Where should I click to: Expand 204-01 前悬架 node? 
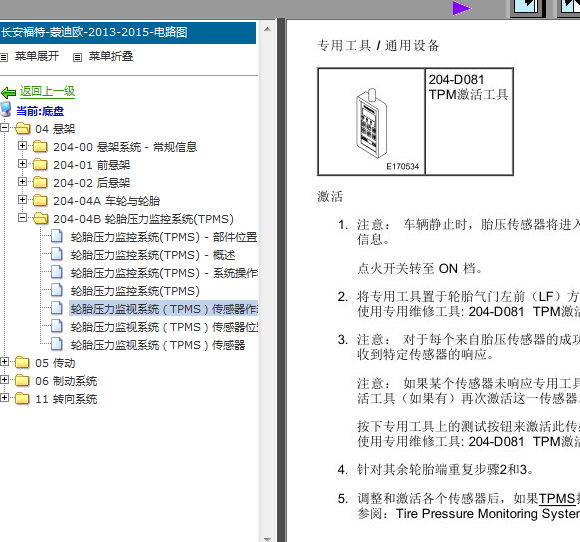(22, 164)
